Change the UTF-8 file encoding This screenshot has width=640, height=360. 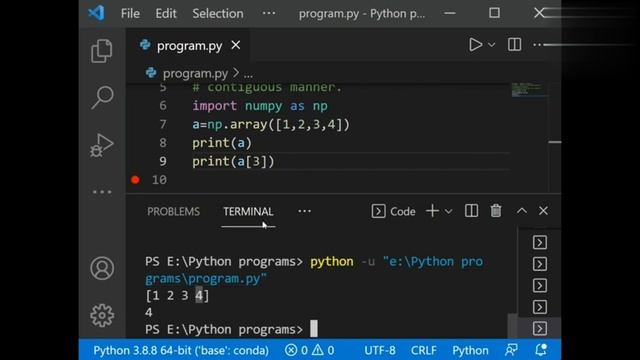pyautogui.click(x=380, y=350)
